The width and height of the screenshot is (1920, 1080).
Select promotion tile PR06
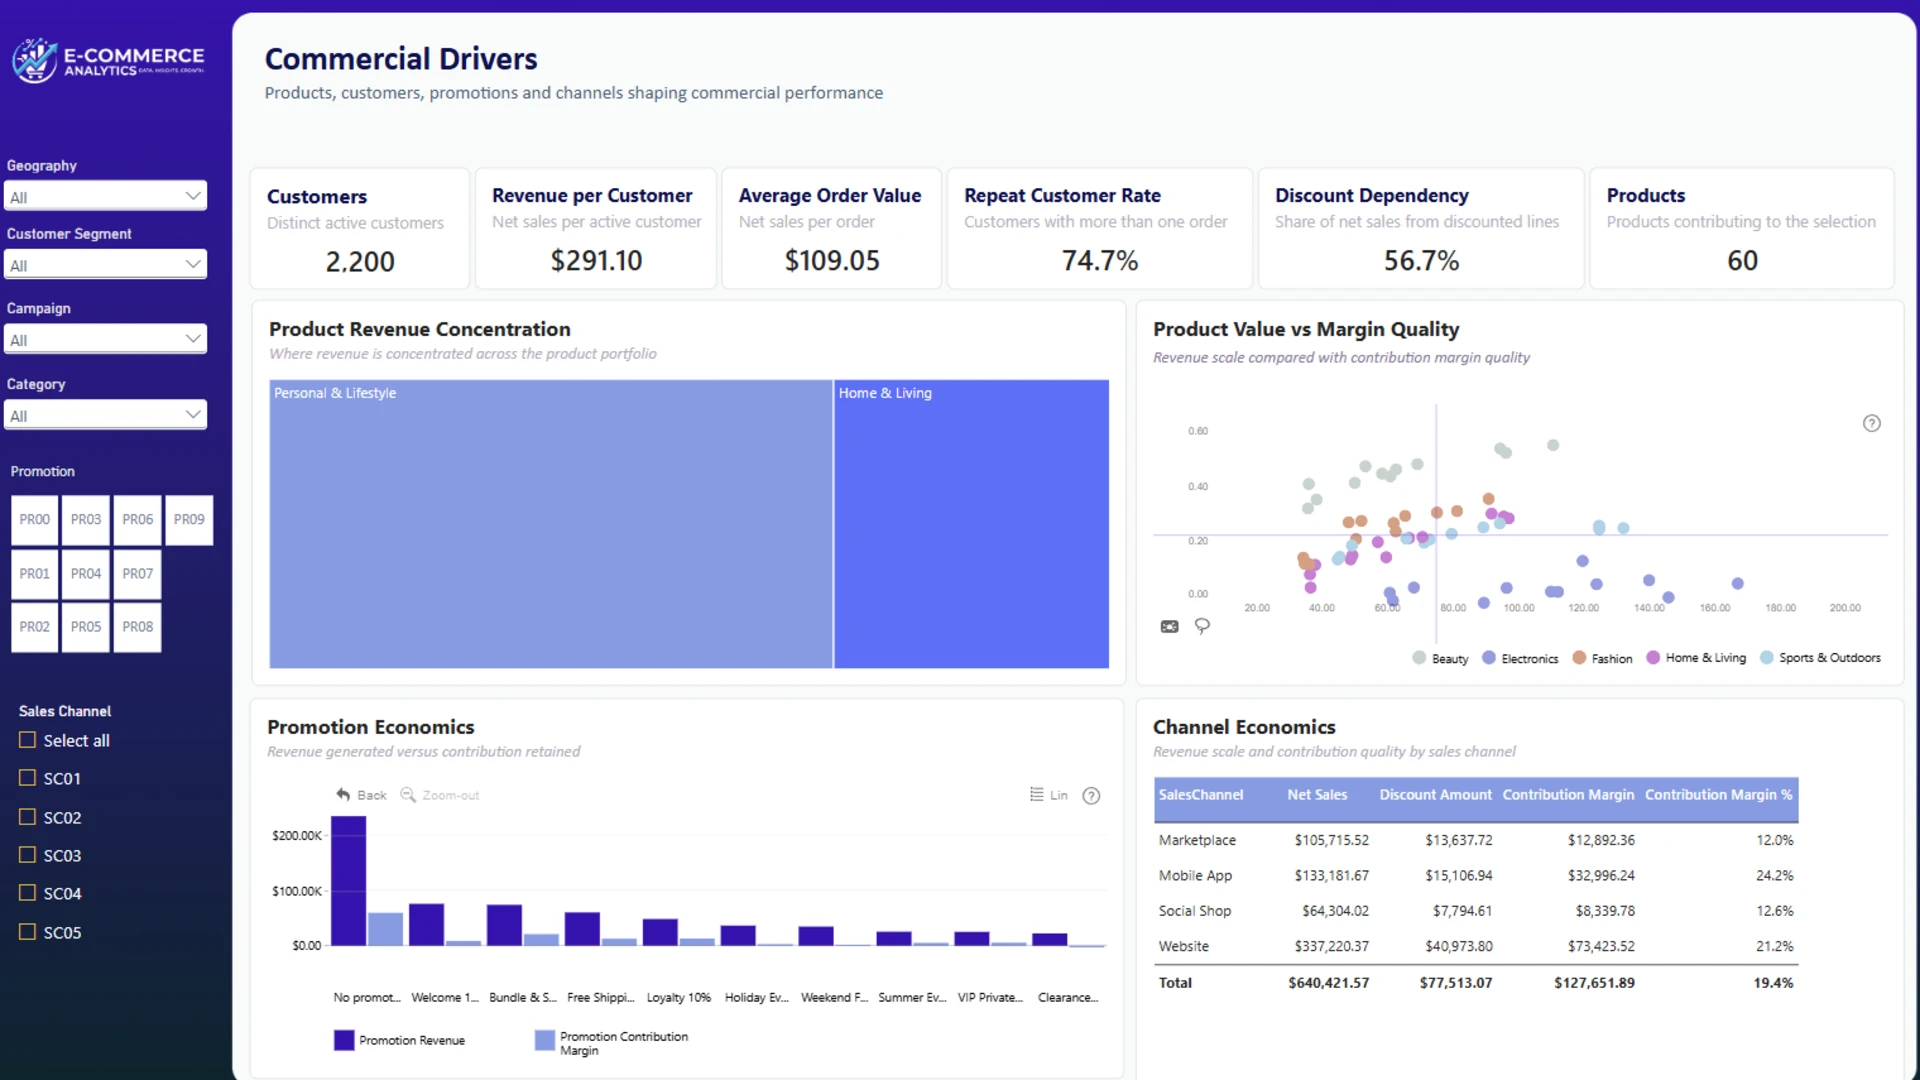tap(138, 520)
